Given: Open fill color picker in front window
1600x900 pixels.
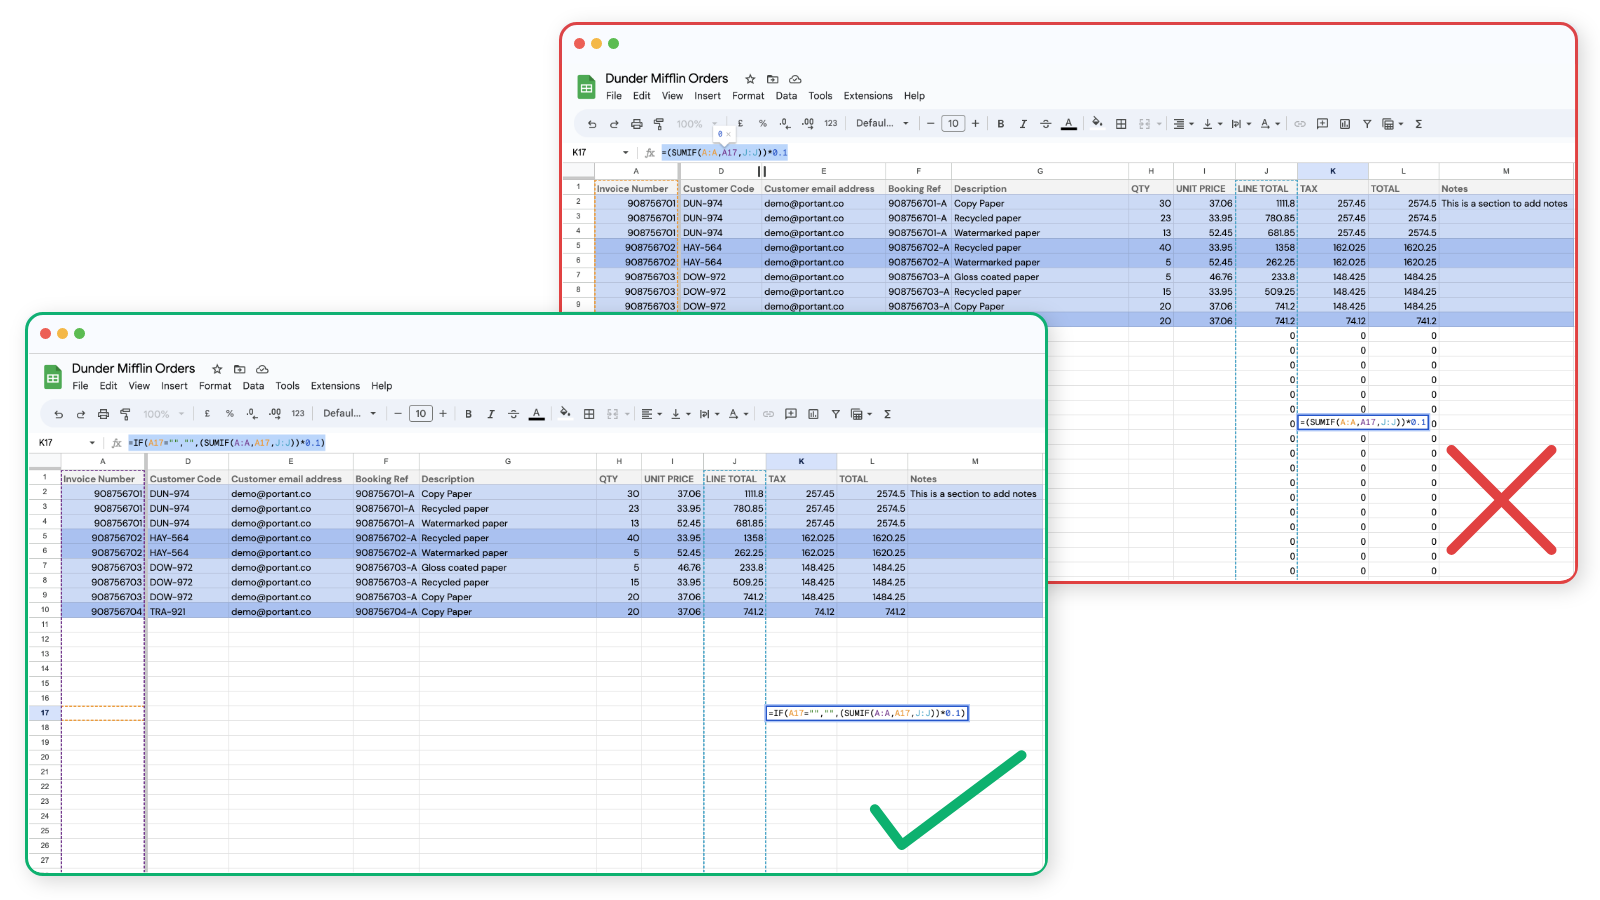Looking at the screenshot, I should click(x=565, y=413).
